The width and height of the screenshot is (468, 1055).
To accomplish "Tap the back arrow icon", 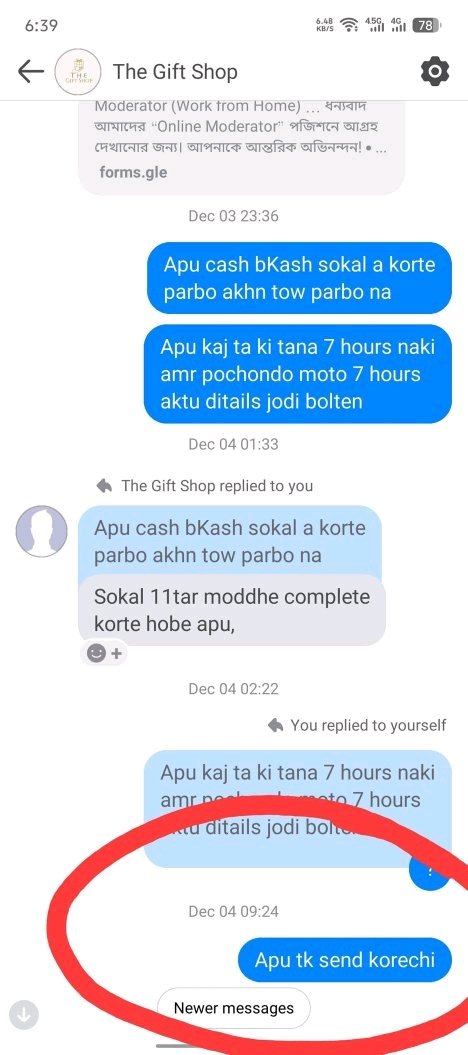I will 31,71.
